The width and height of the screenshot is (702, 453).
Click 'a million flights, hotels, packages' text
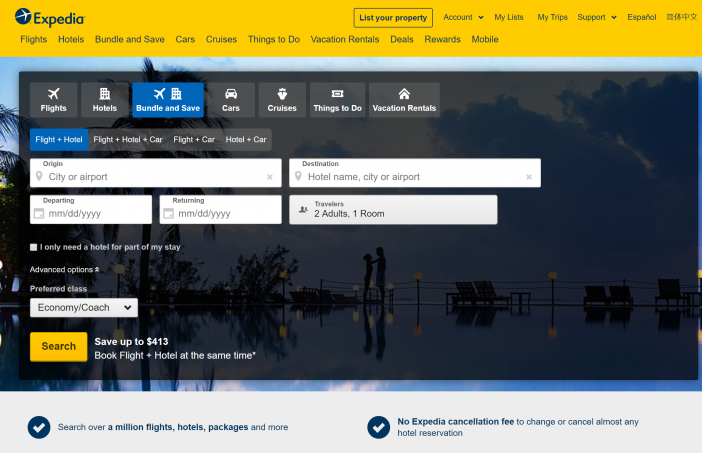click(178, 427)
